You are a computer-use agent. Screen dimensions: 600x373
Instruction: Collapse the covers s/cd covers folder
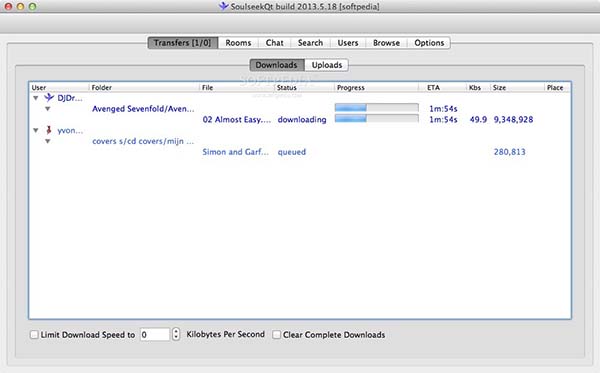point(47,141)
